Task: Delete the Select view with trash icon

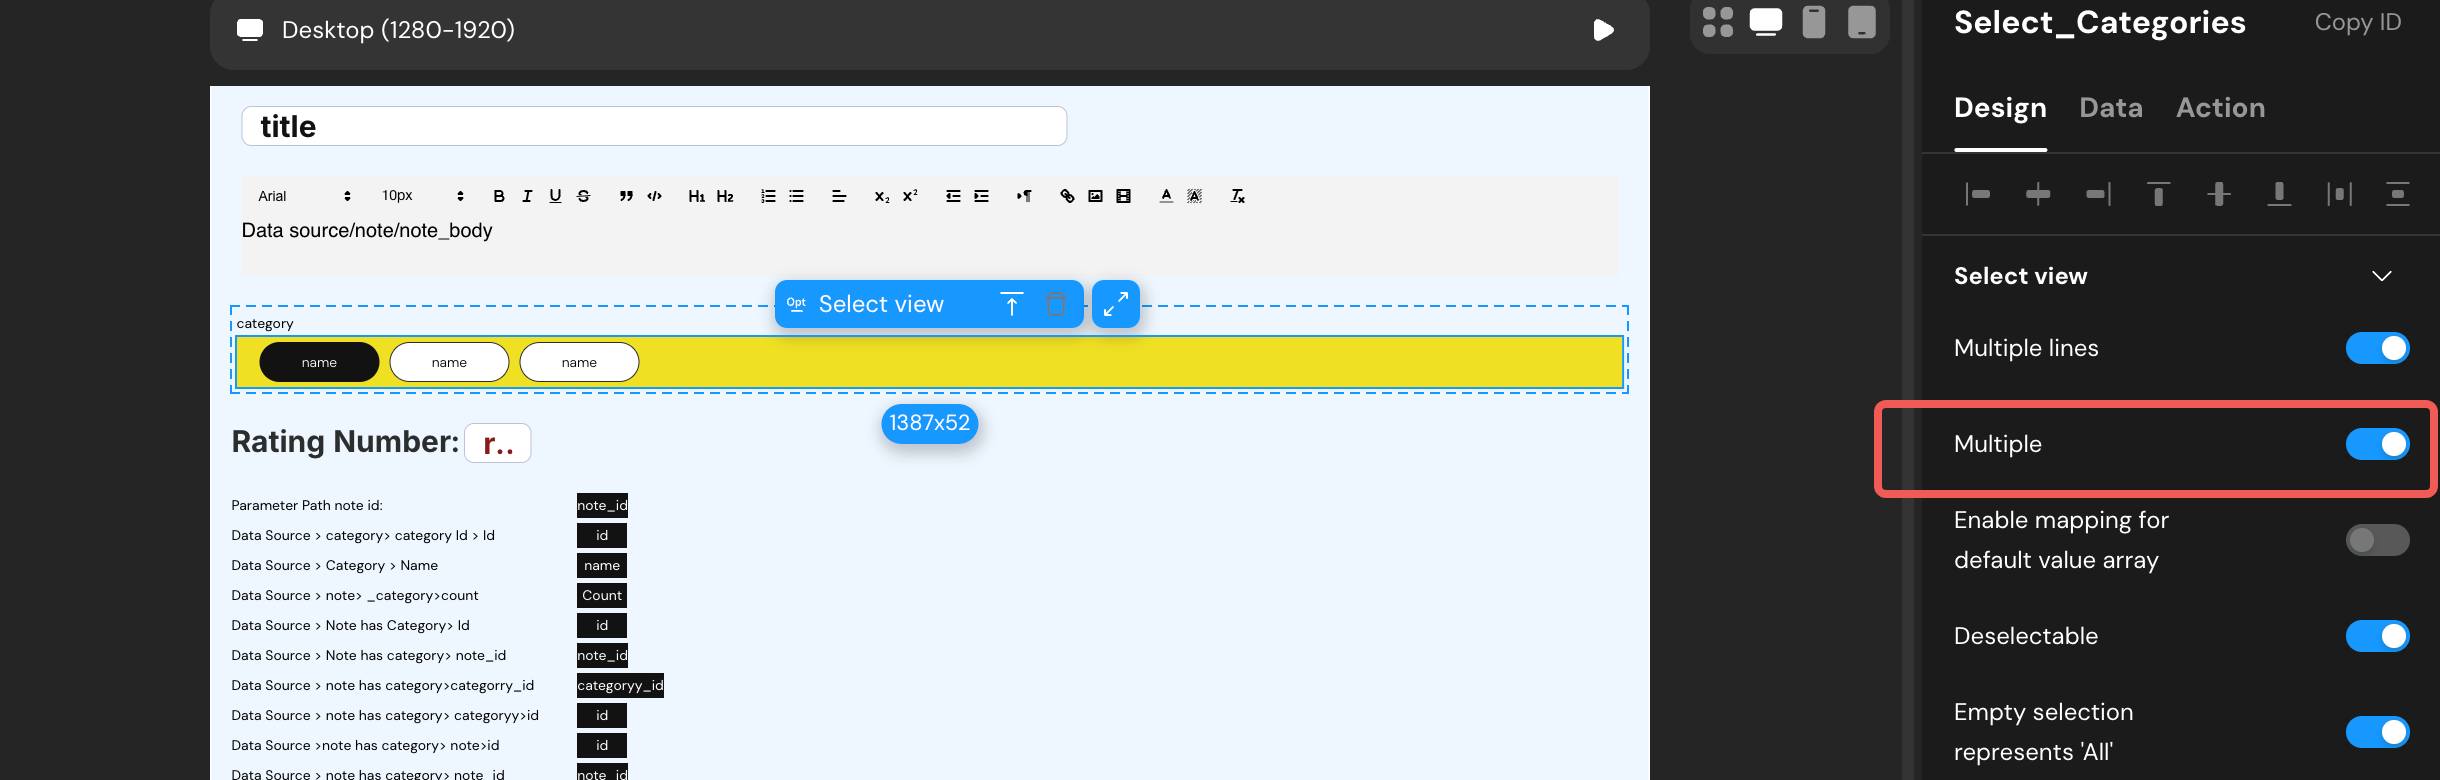Action: [x=1056, y=304]
